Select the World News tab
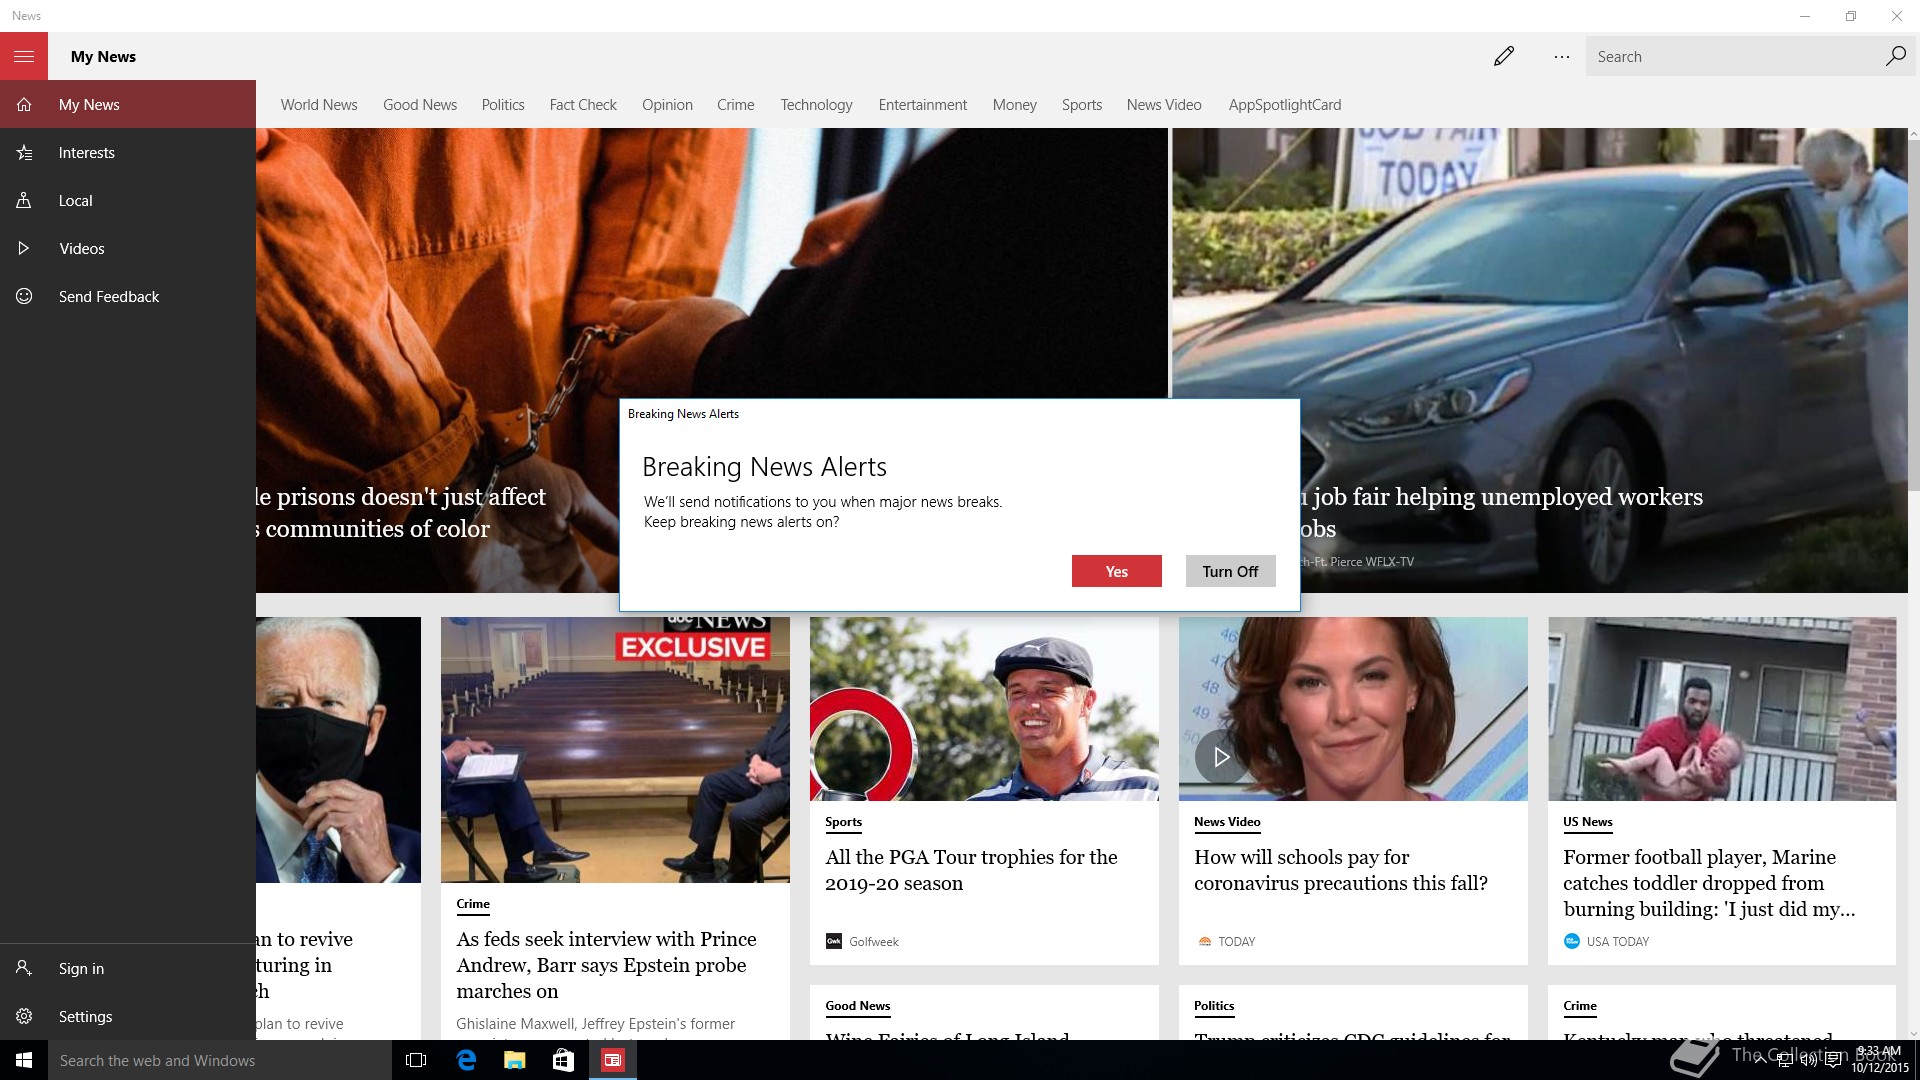This screenshot has width=1920, height=1080. 319,104
